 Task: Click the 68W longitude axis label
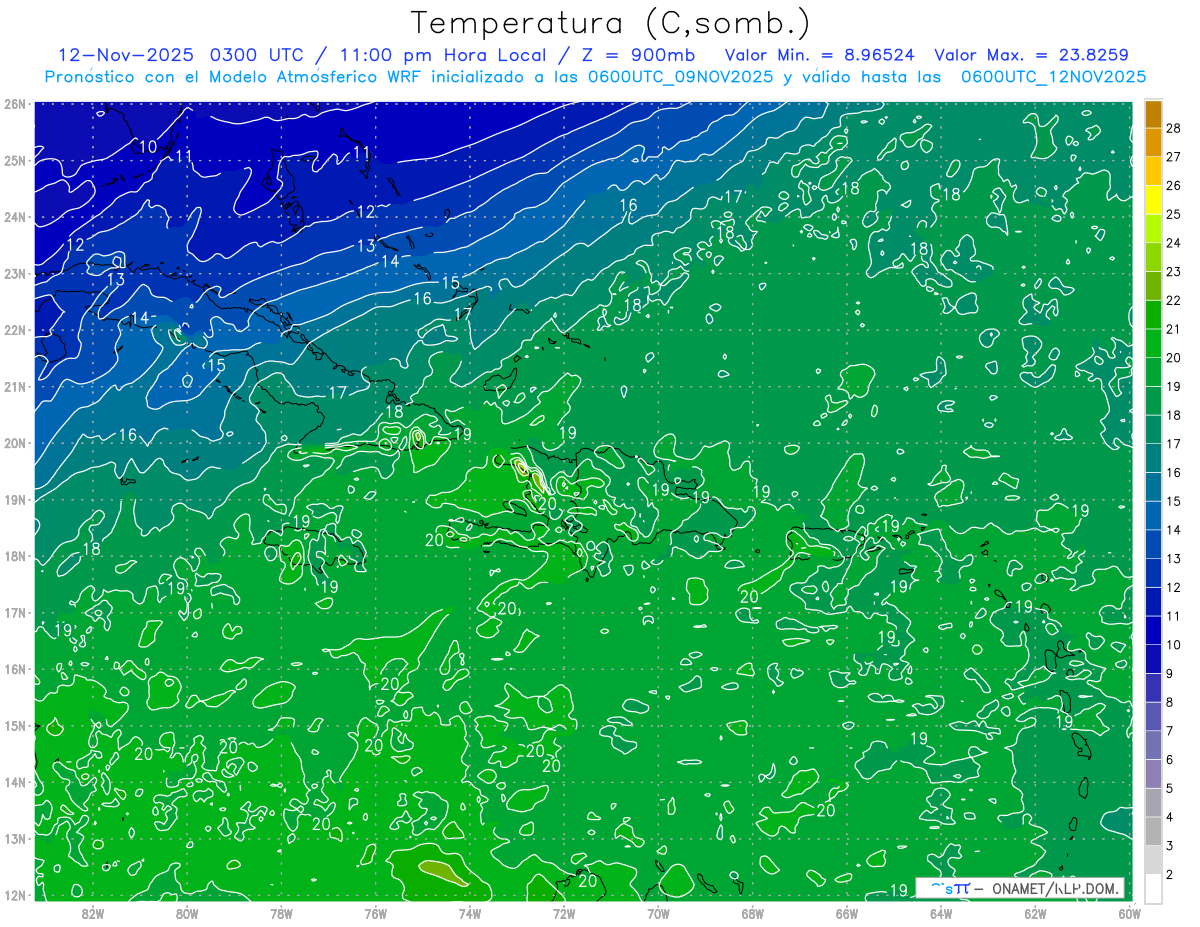click(x=753, y=912)
